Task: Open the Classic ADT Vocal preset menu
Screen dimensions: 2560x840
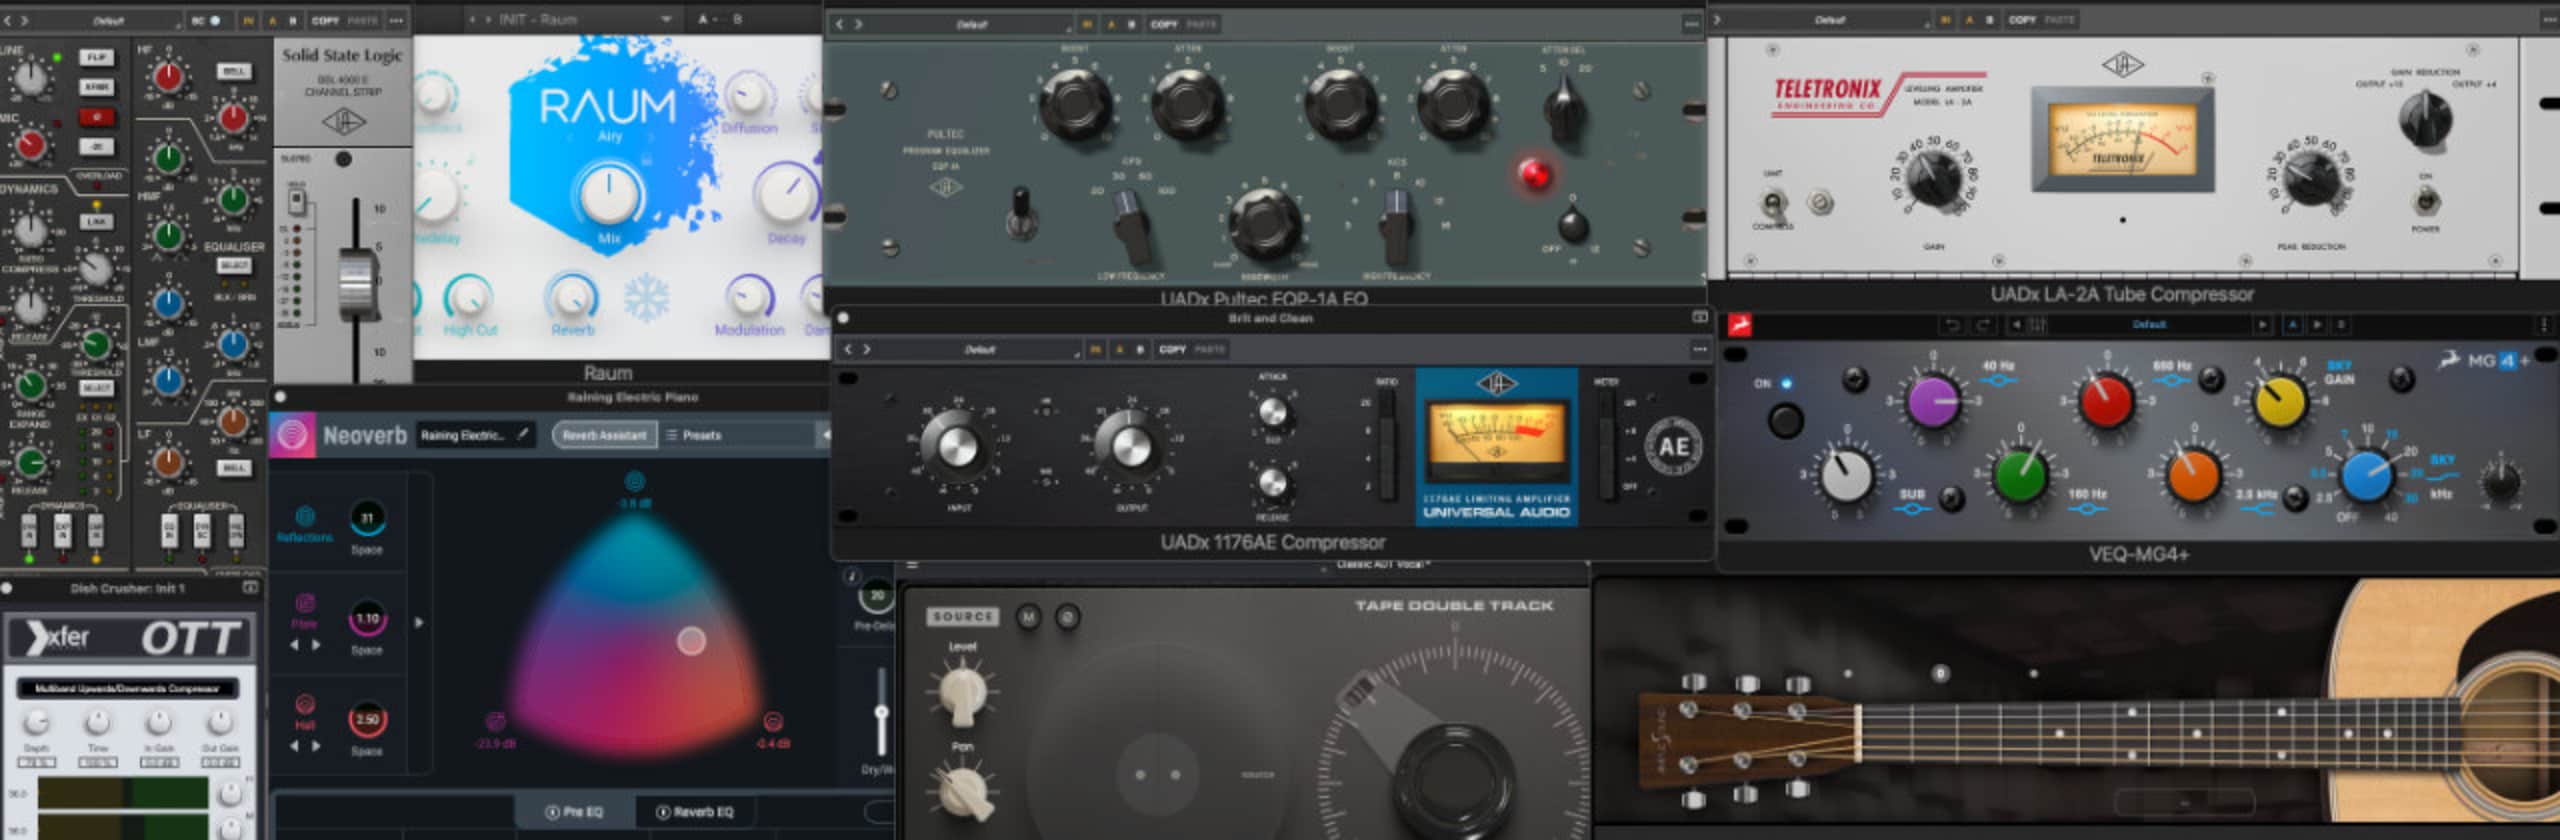Action: (x=1384, y=565)
